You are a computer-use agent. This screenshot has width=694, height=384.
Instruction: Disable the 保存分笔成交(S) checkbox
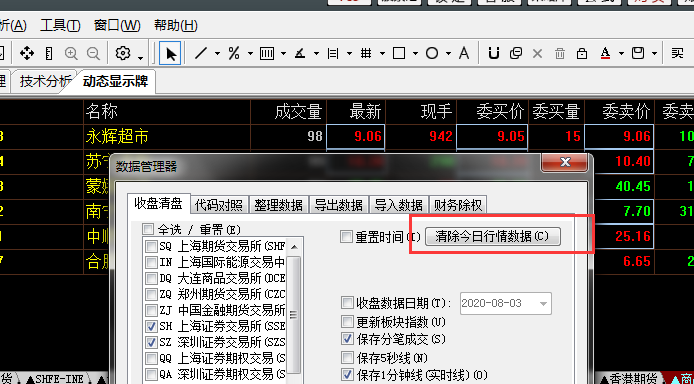coord(347,339)
